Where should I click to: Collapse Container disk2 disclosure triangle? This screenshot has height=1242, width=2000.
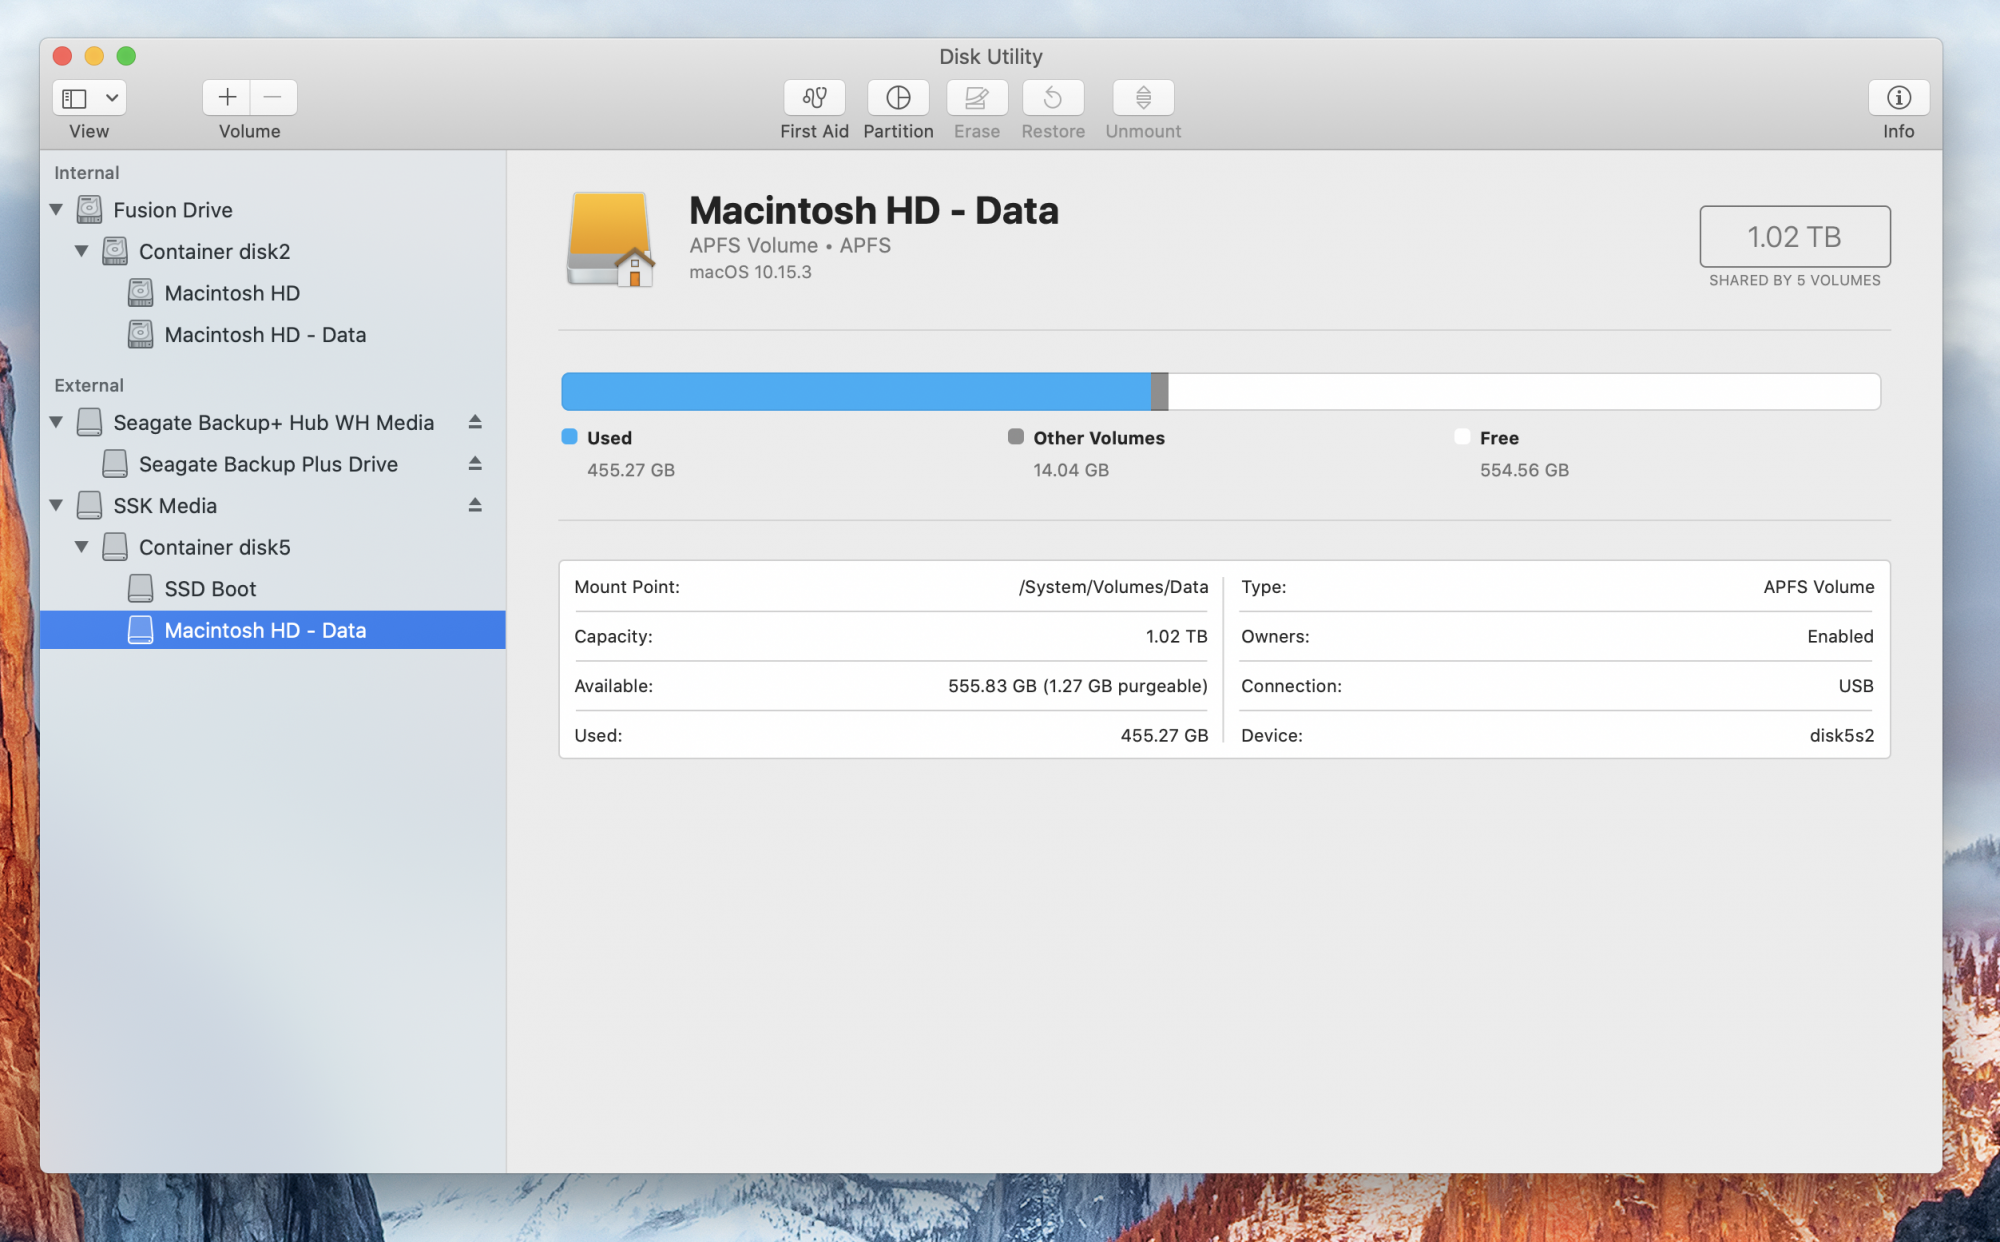(82, 251)
